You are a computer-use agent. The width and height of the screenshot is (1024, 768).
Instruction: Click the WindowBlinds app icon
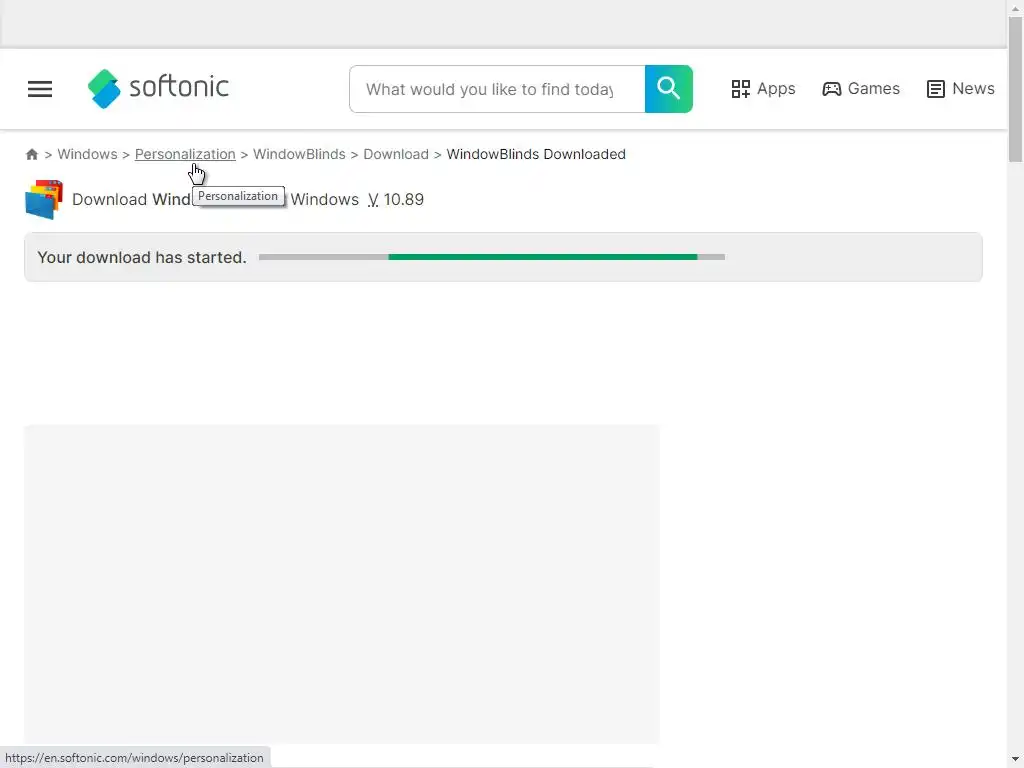(x=44, y=199)
